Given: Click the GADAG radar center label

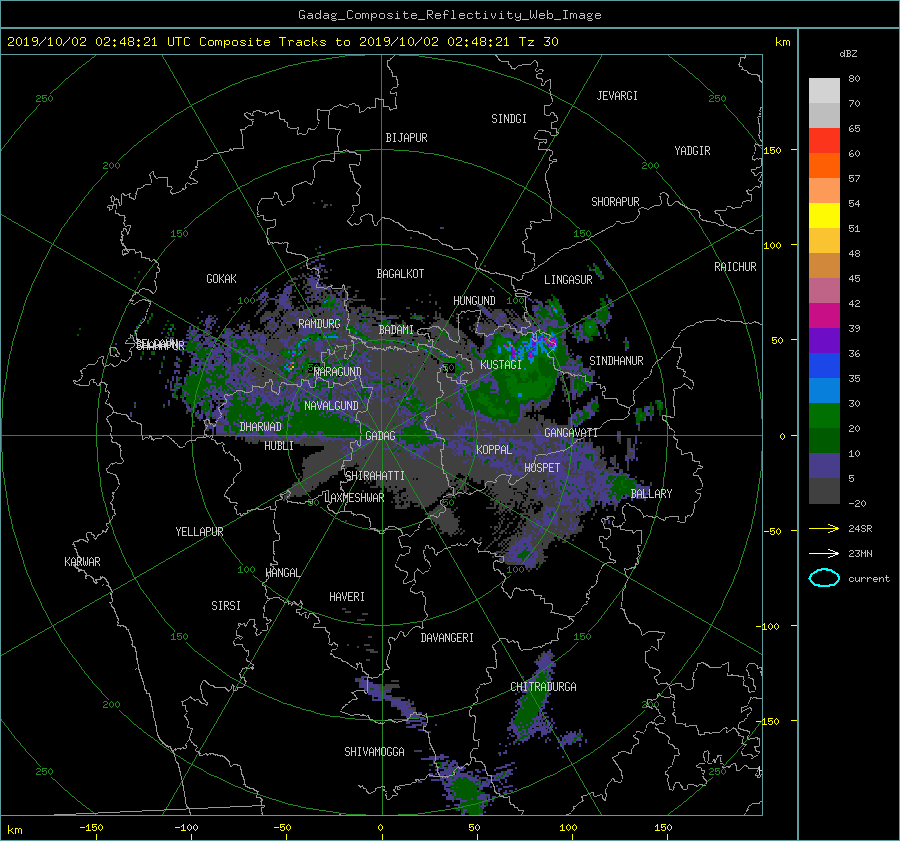Looking at the screenshot, I should [x=380, y=436].
